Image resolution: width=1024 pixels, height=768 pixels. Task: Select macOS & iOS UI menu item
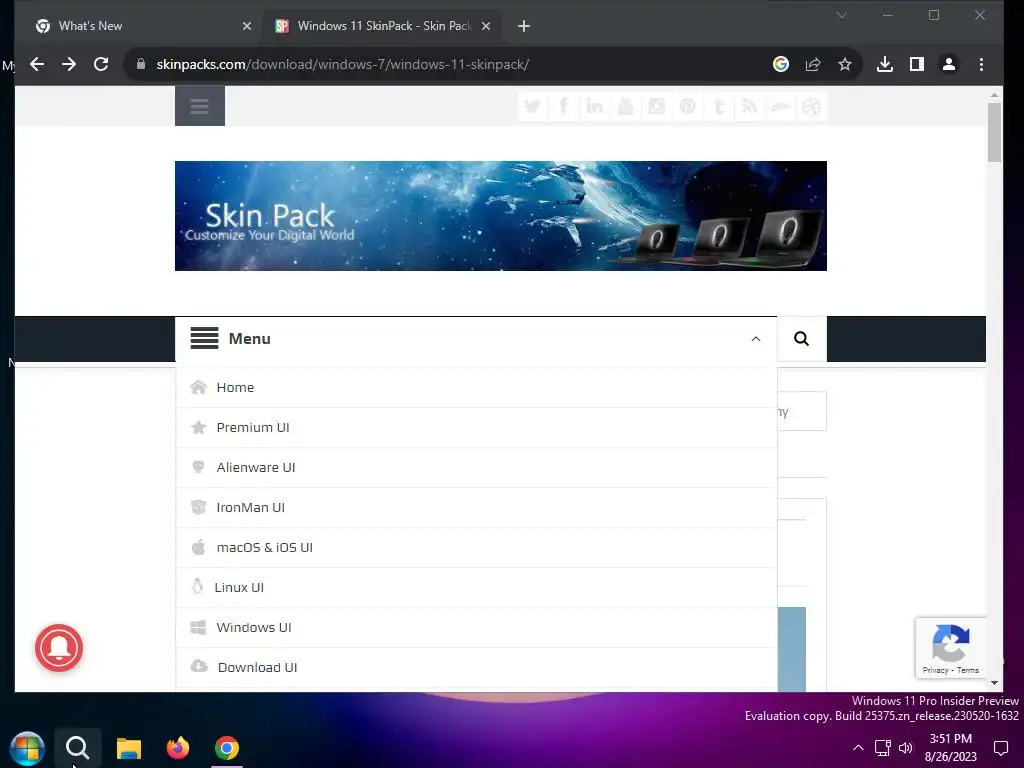pos(476,547)
